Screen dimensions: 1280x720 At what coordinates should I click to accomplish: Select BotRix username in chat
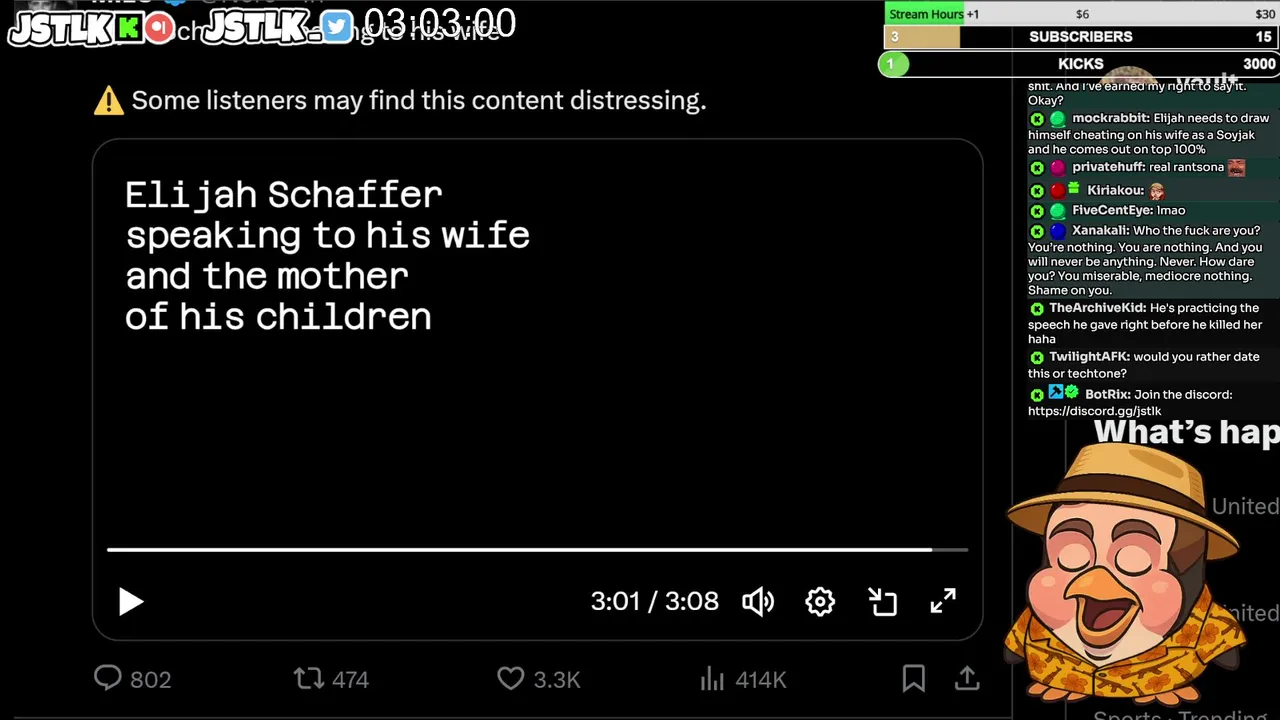[x=1106, y=395]
